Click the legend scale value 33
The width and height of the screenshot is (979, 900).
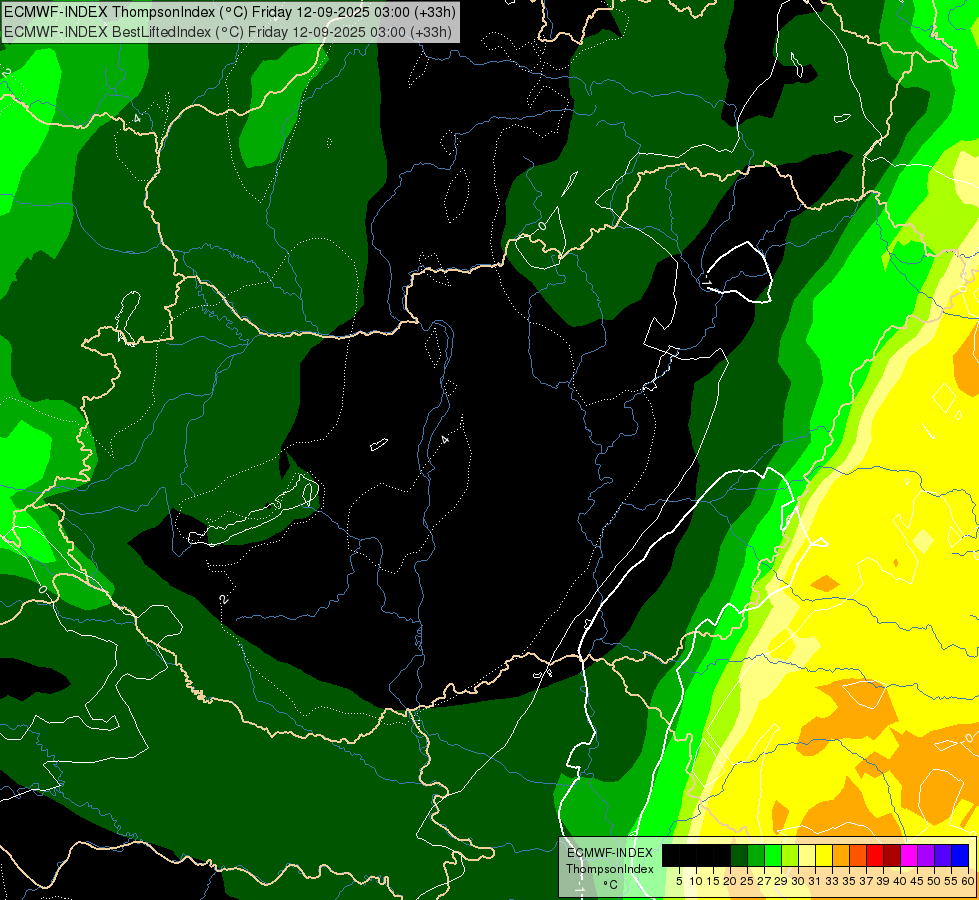832,881
